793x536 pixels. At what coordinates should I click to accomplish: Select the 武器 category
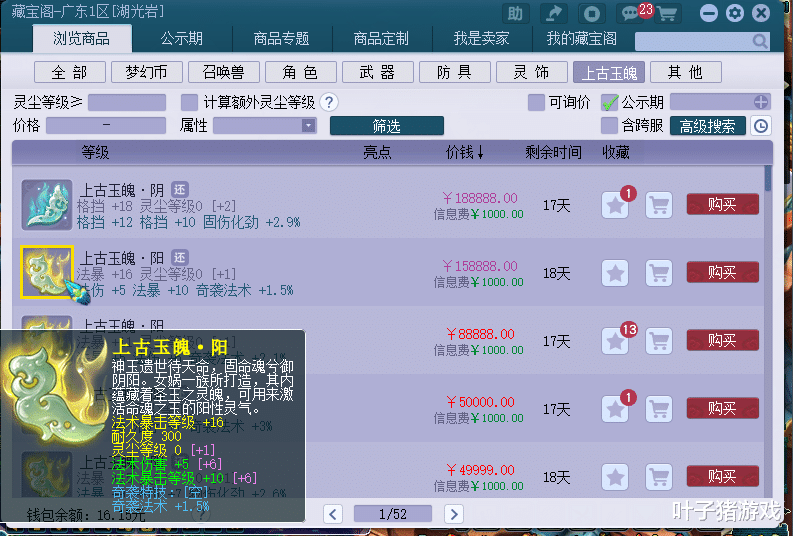point(378,72)
